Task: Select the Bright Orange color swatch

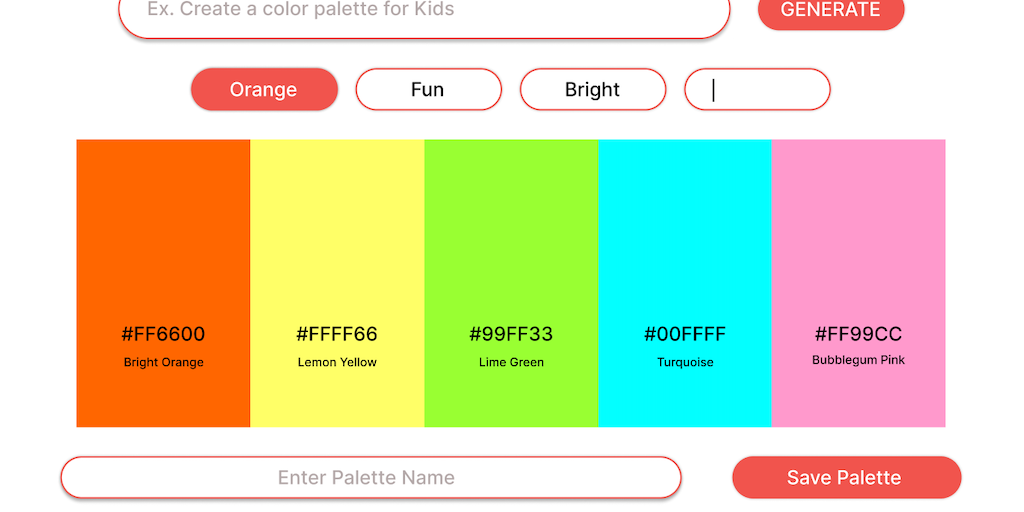Action: [x=163, y=230]
